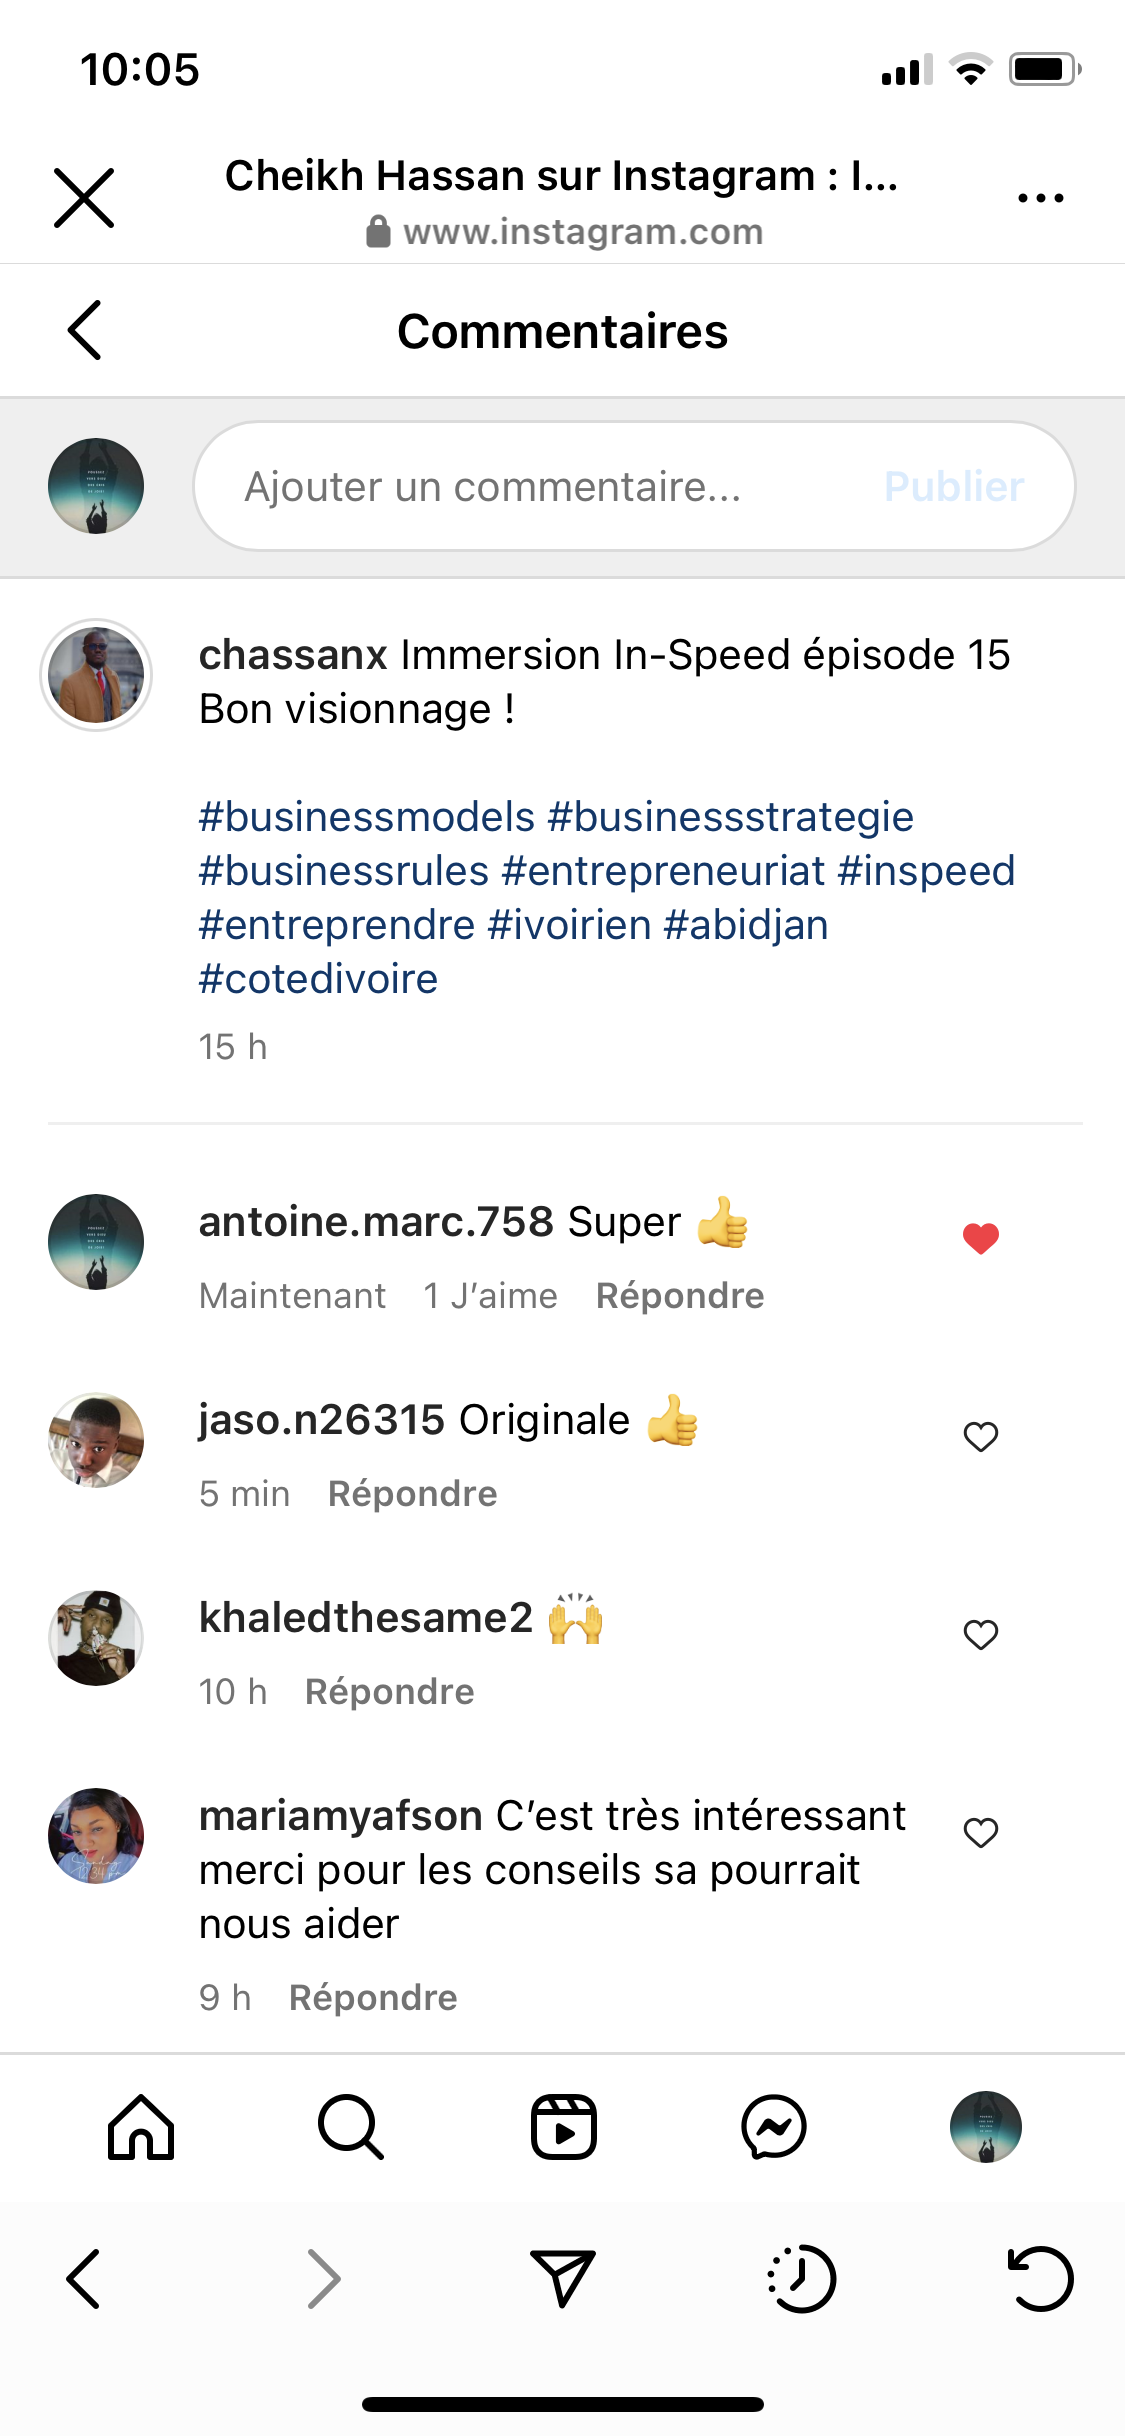Reload the page in browser
Viewport: 1125px width, 2436px height.
(1040, 2278)
